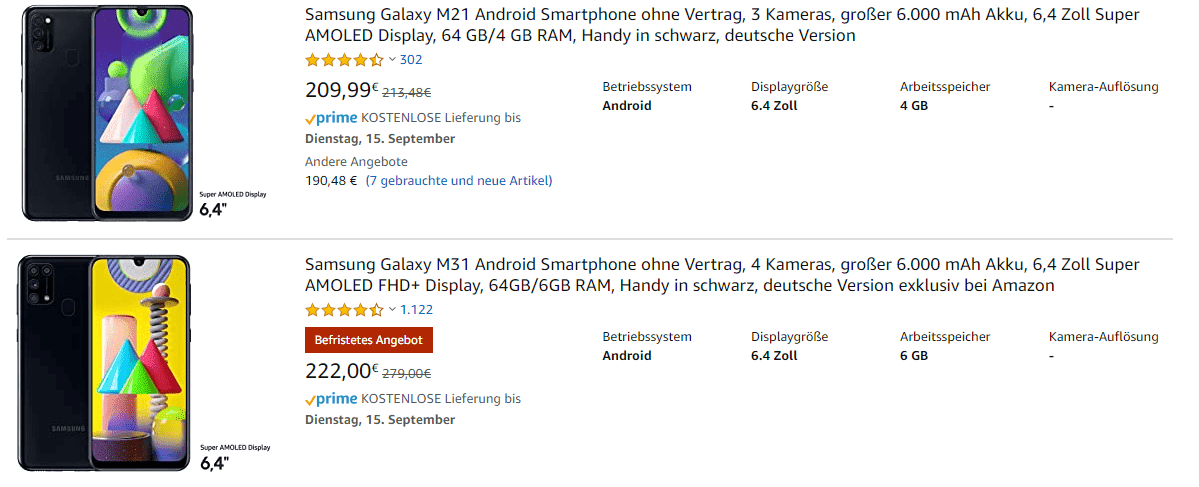1199x487 pixels.
Task: Click the Galaxy M31 star rating
Action: (x=344, y=310)
